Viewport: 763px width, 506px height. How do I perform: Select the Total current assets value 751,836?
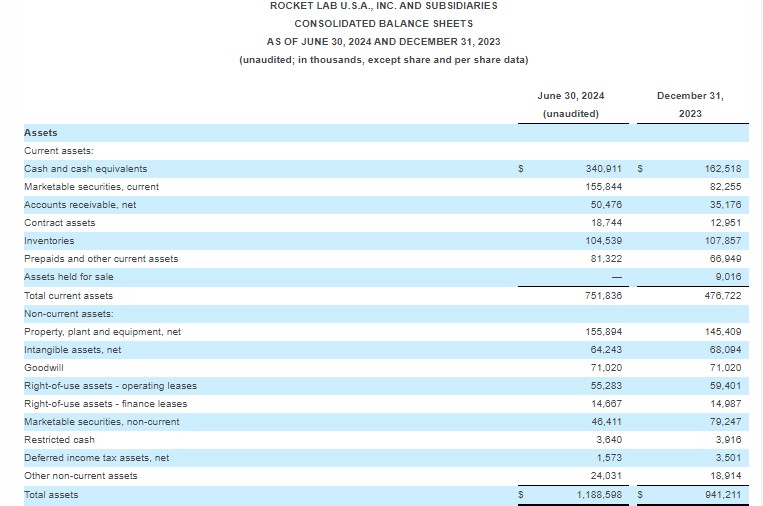click(603, 295)
